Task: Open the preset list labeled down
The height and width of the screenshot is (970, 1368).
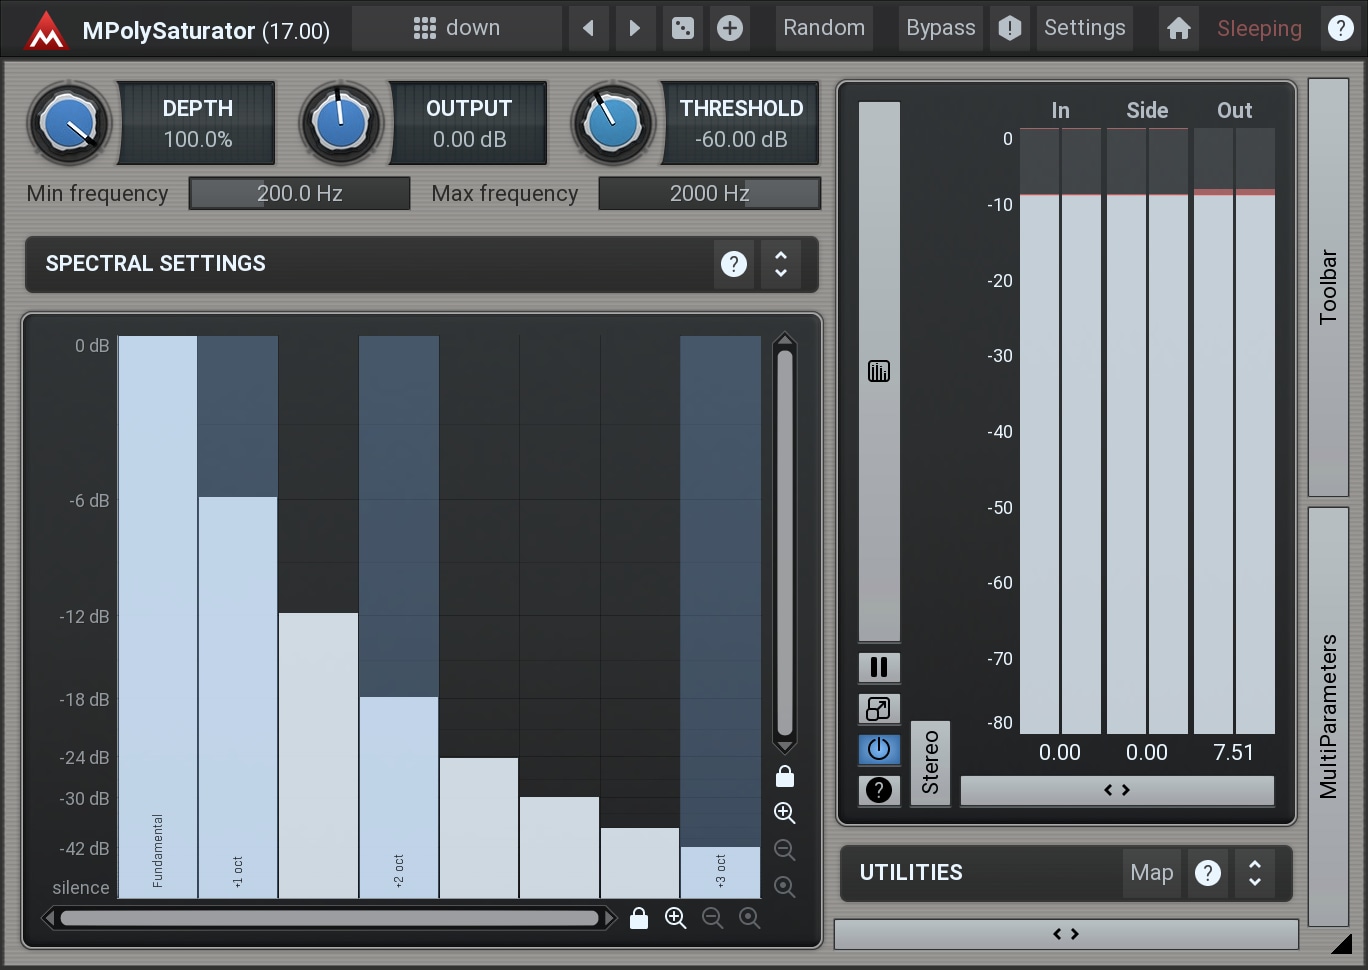Action: tap(457, 29)
